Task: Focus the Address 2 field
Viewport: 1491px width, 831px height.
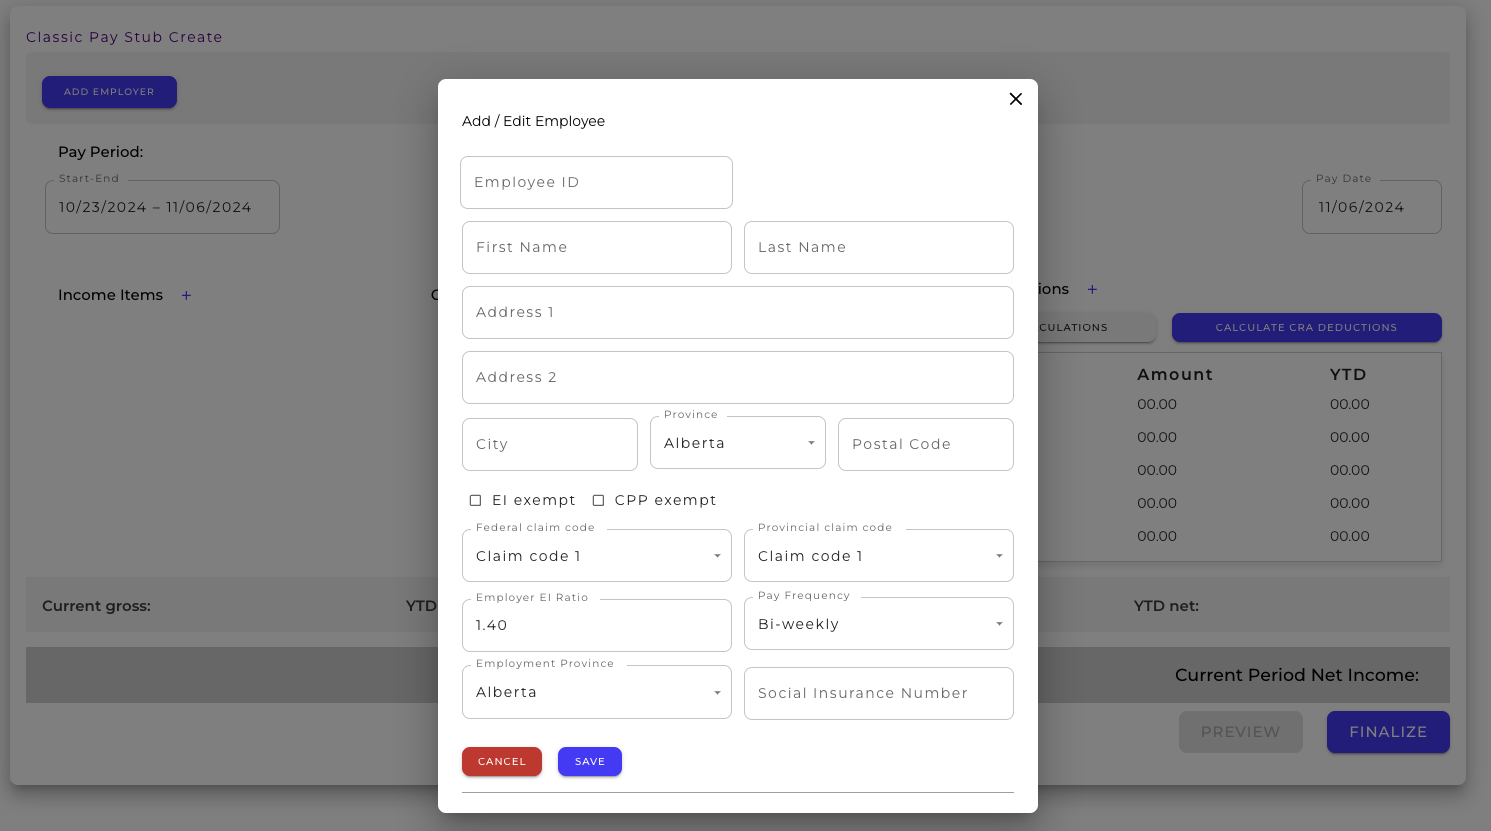Action: [738, 377]
